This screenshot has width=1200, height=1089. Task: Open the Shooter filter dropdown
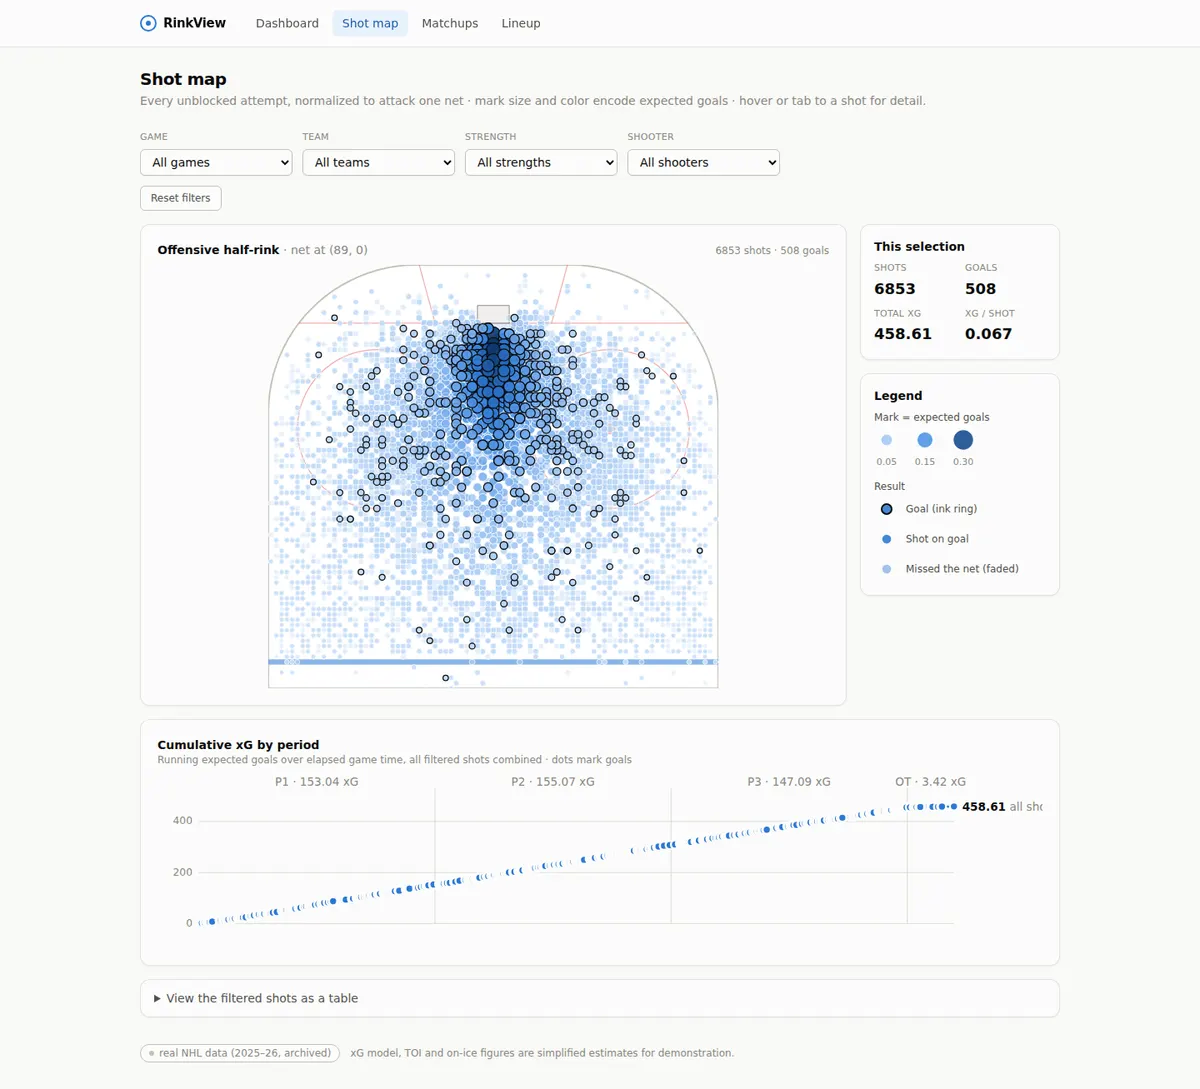click(703, 162)
